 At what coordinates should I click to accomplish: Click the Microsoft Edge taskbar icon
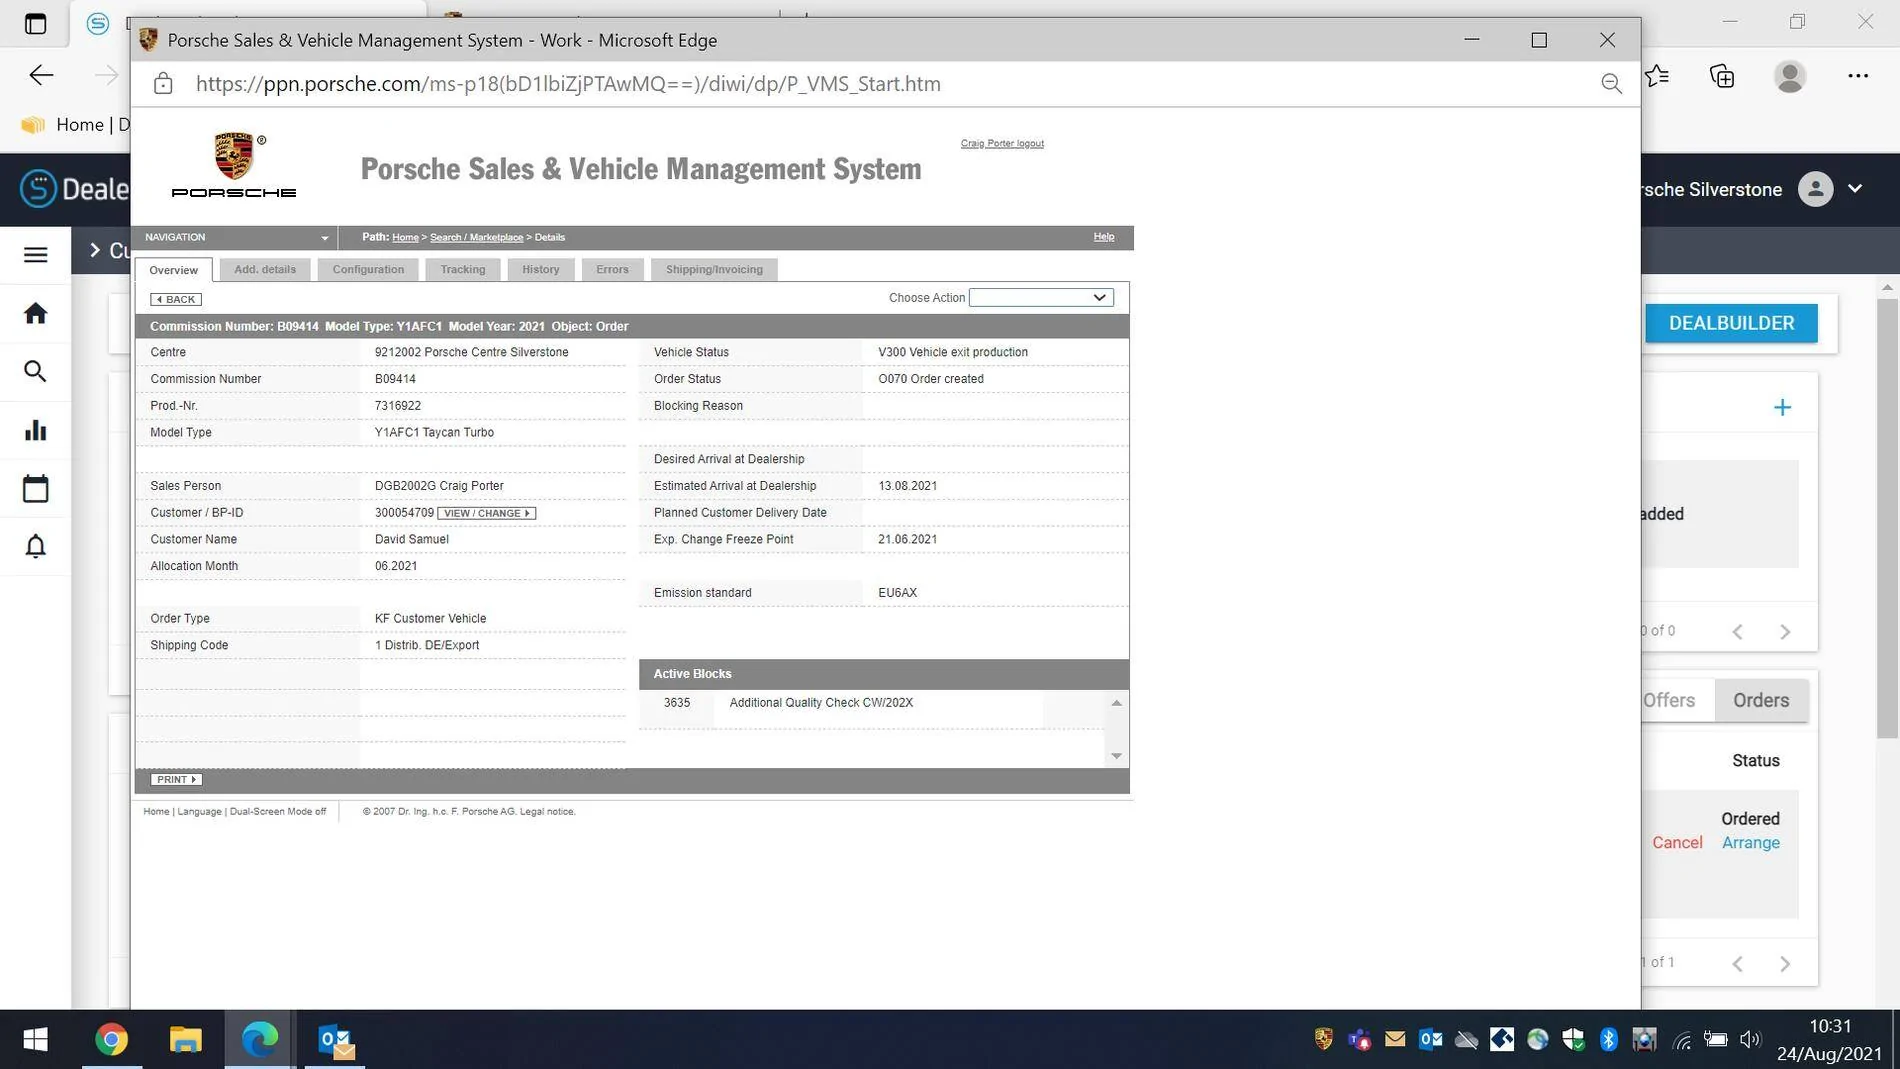pyautogui.click(x=260, y=1040)
